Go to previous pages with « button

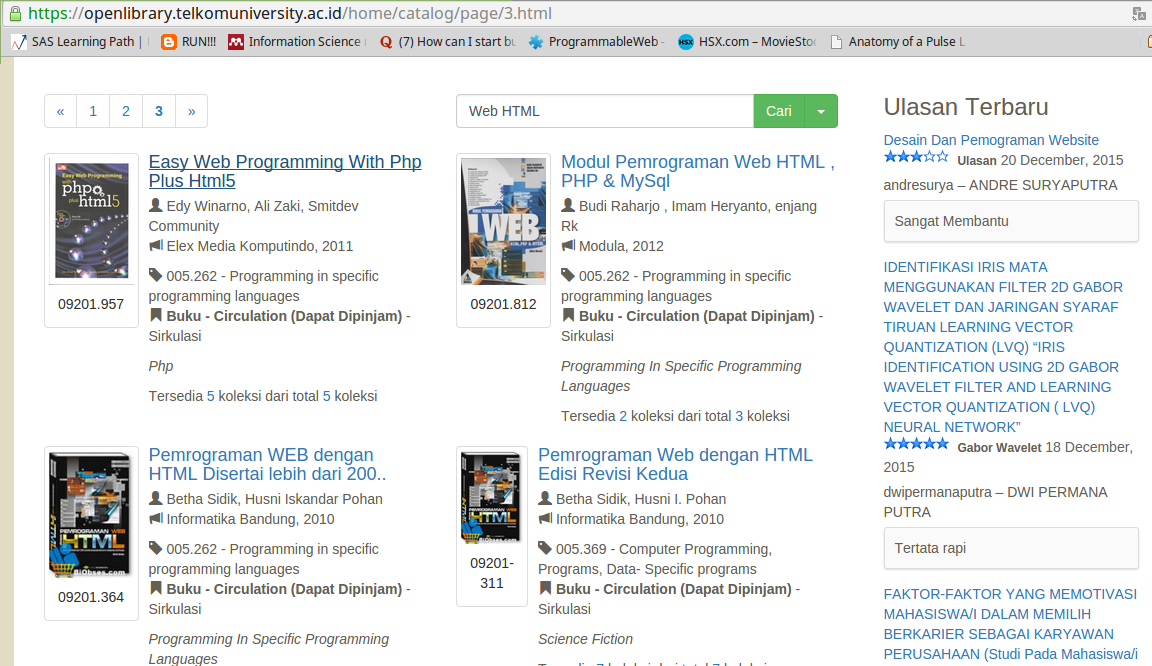[60, 111]
